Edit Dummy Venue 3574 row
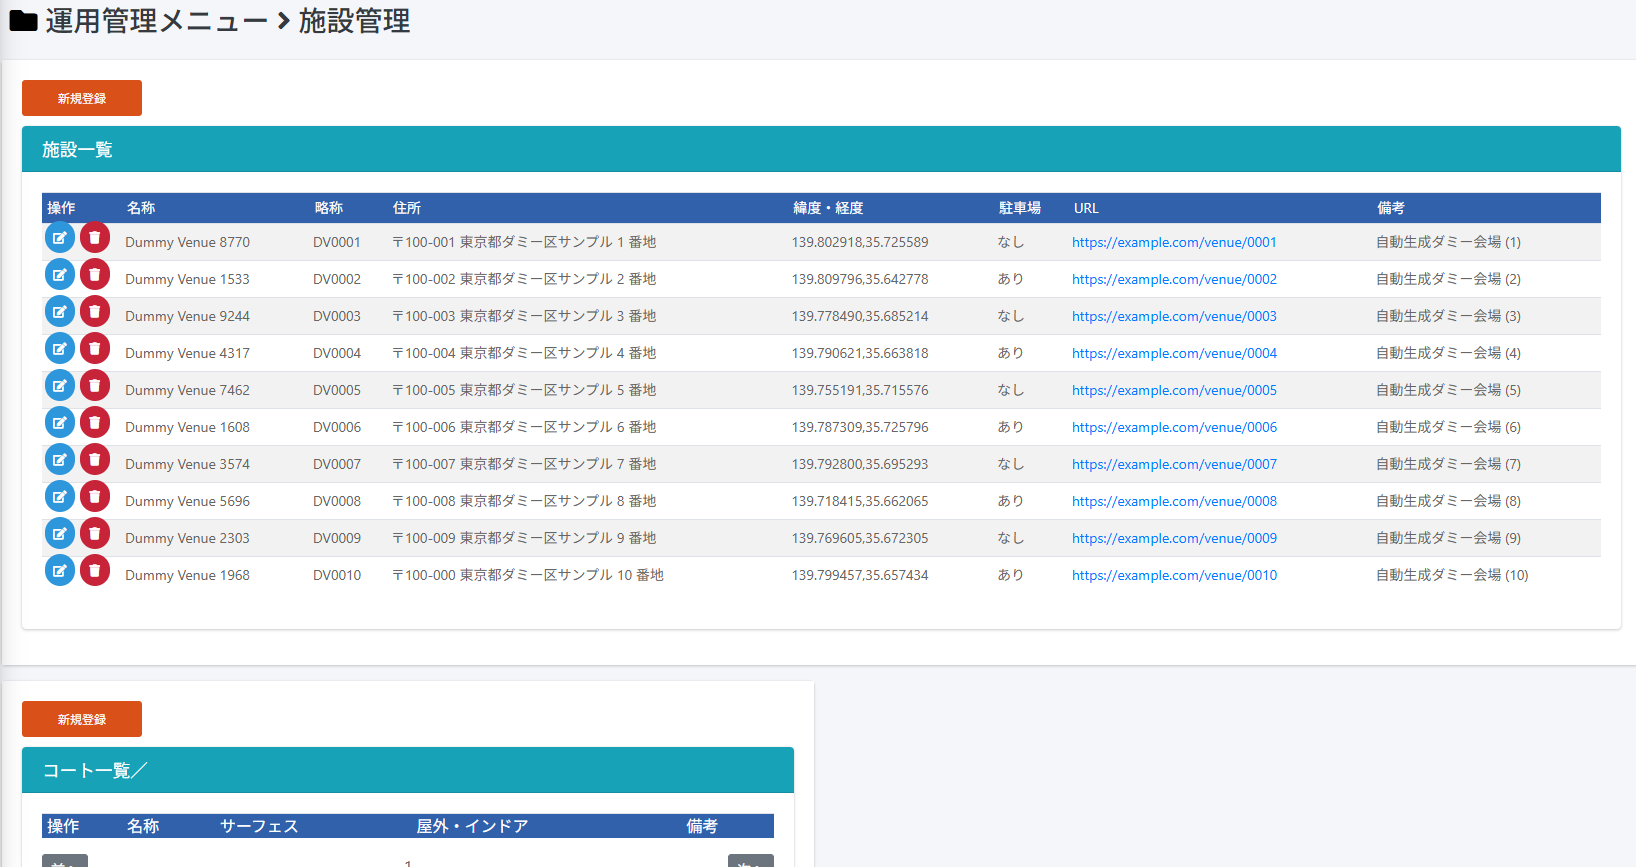The height and width of the screenshot is (867, 1636). pos(60,460)
